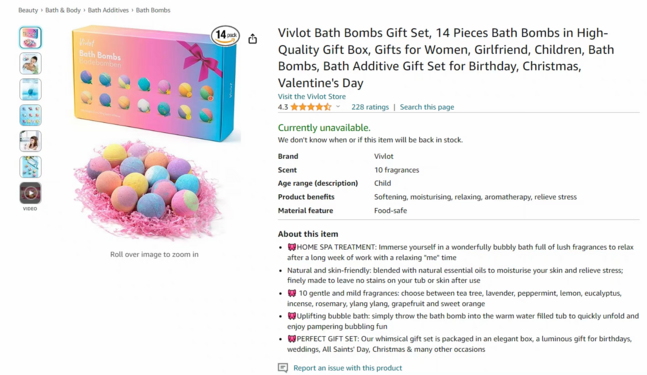Image resolution: width=647 pixels, height=375 pixels.
Task: Select the first gift box thumbnail
Action: [x=30, y=38]
